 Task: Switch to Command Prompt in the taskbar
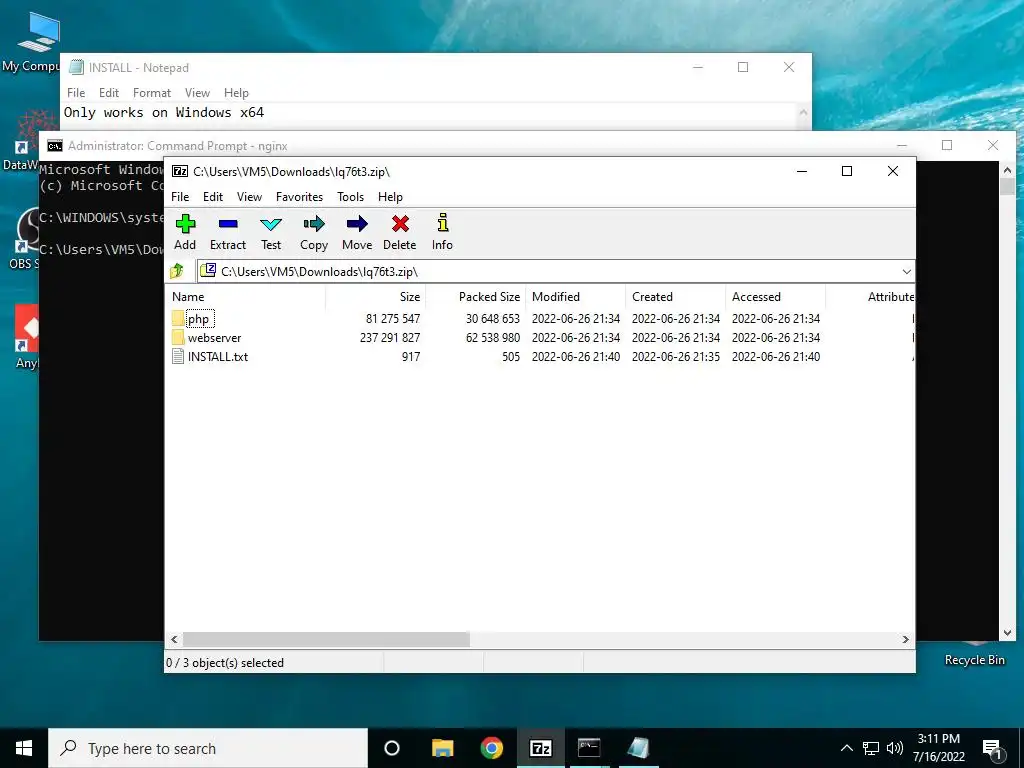[x=589, y=748]
